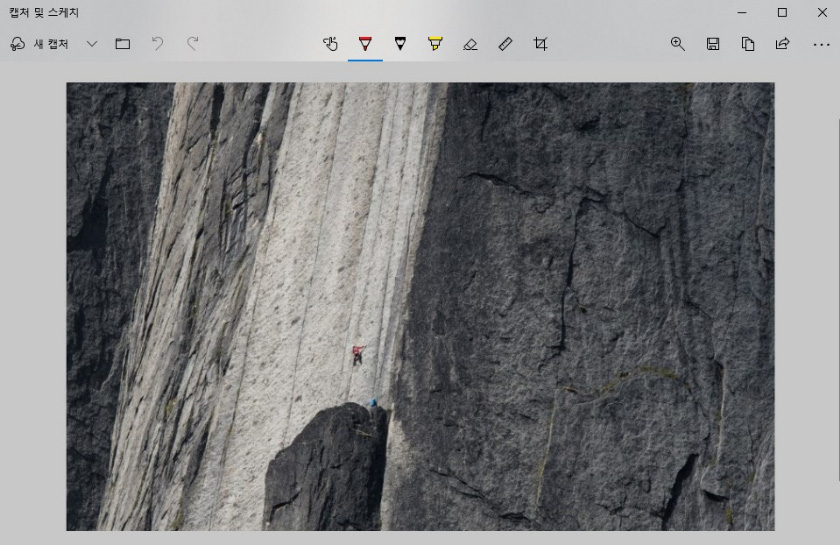This screenshot has height=545, width=840.
Task: Click the vertical scrollbar on right edge
Action: click(838, 300)
